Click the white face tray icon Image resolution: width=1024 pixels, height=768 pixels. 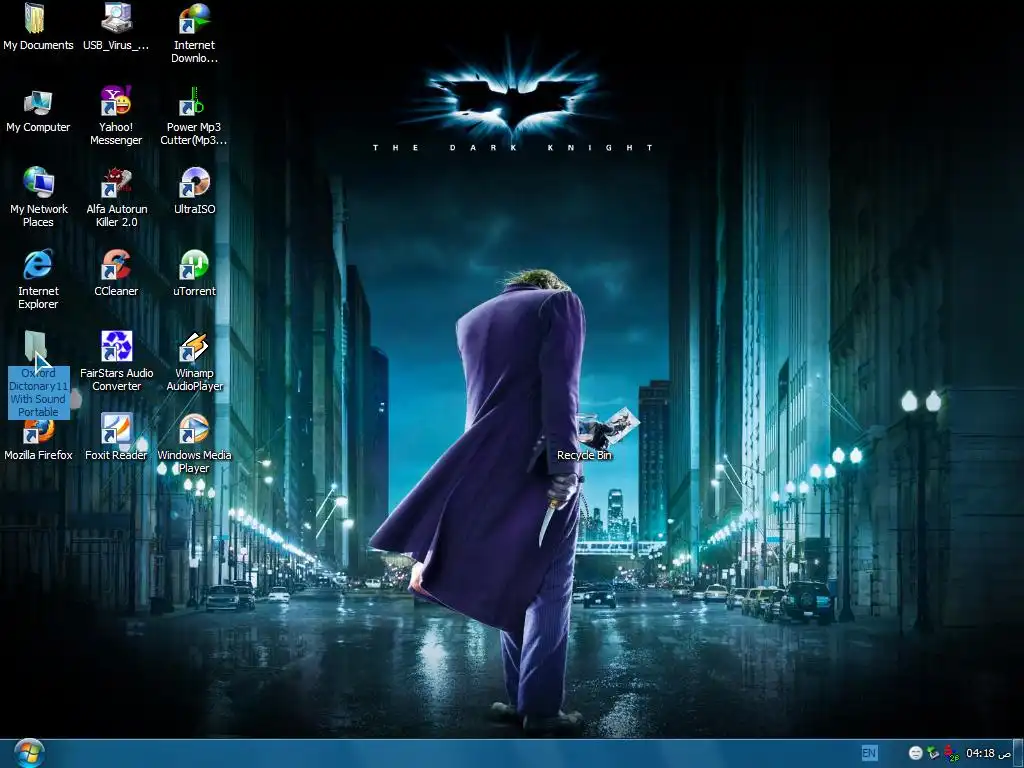[x=916, y=753]
